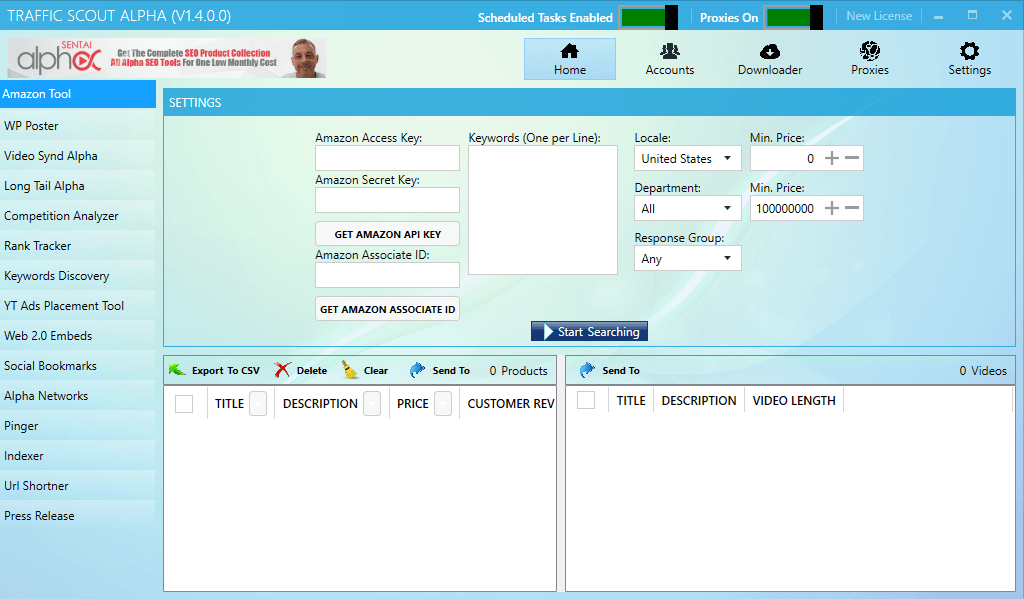The image size is (1024, 599).
Task: Check the select-all videos checkbox
Action: [586, 400]
